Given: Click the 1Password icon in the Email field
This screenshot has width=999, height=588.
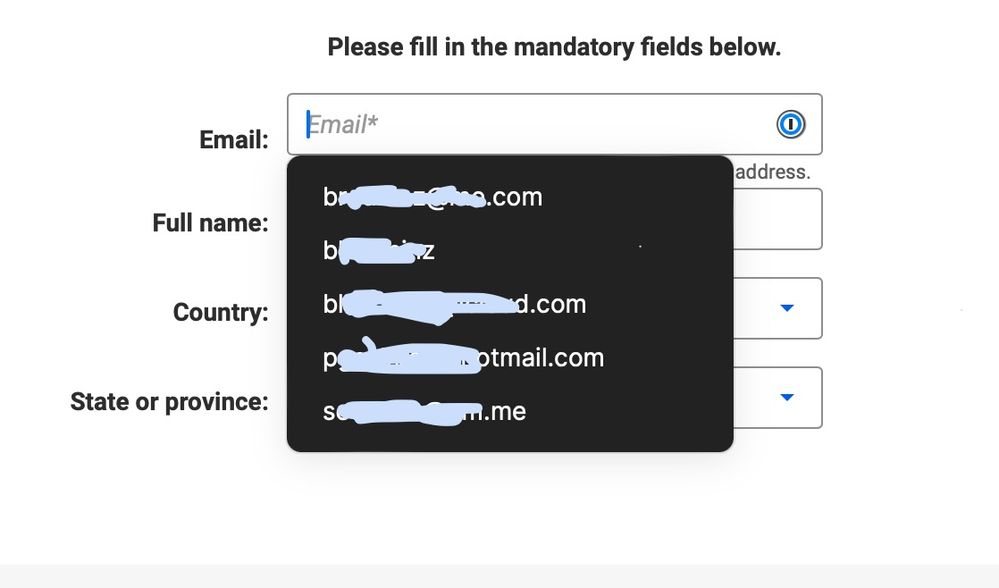Looking at the screenshot, I should point(790,125).
